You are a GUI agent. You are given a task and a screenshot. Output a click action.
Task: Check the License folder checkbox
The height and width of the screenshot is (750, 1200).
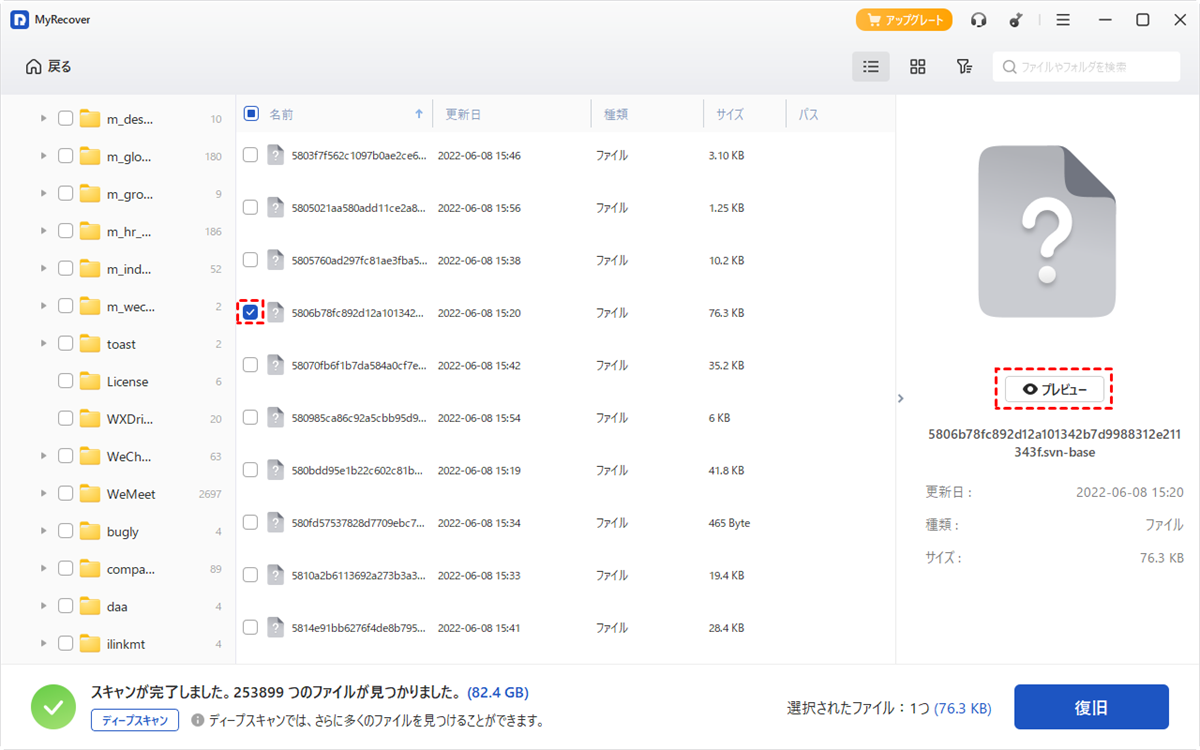point(65,381)
